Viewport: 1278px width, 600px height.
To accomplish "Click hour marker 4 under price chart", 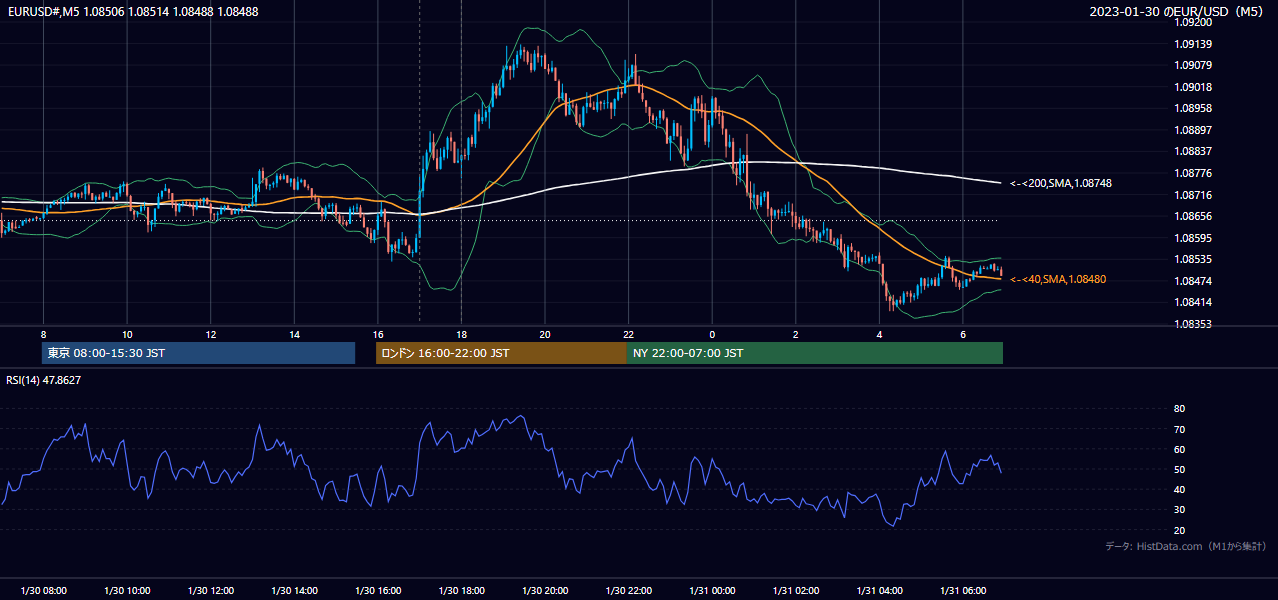I will pos(879,334).
